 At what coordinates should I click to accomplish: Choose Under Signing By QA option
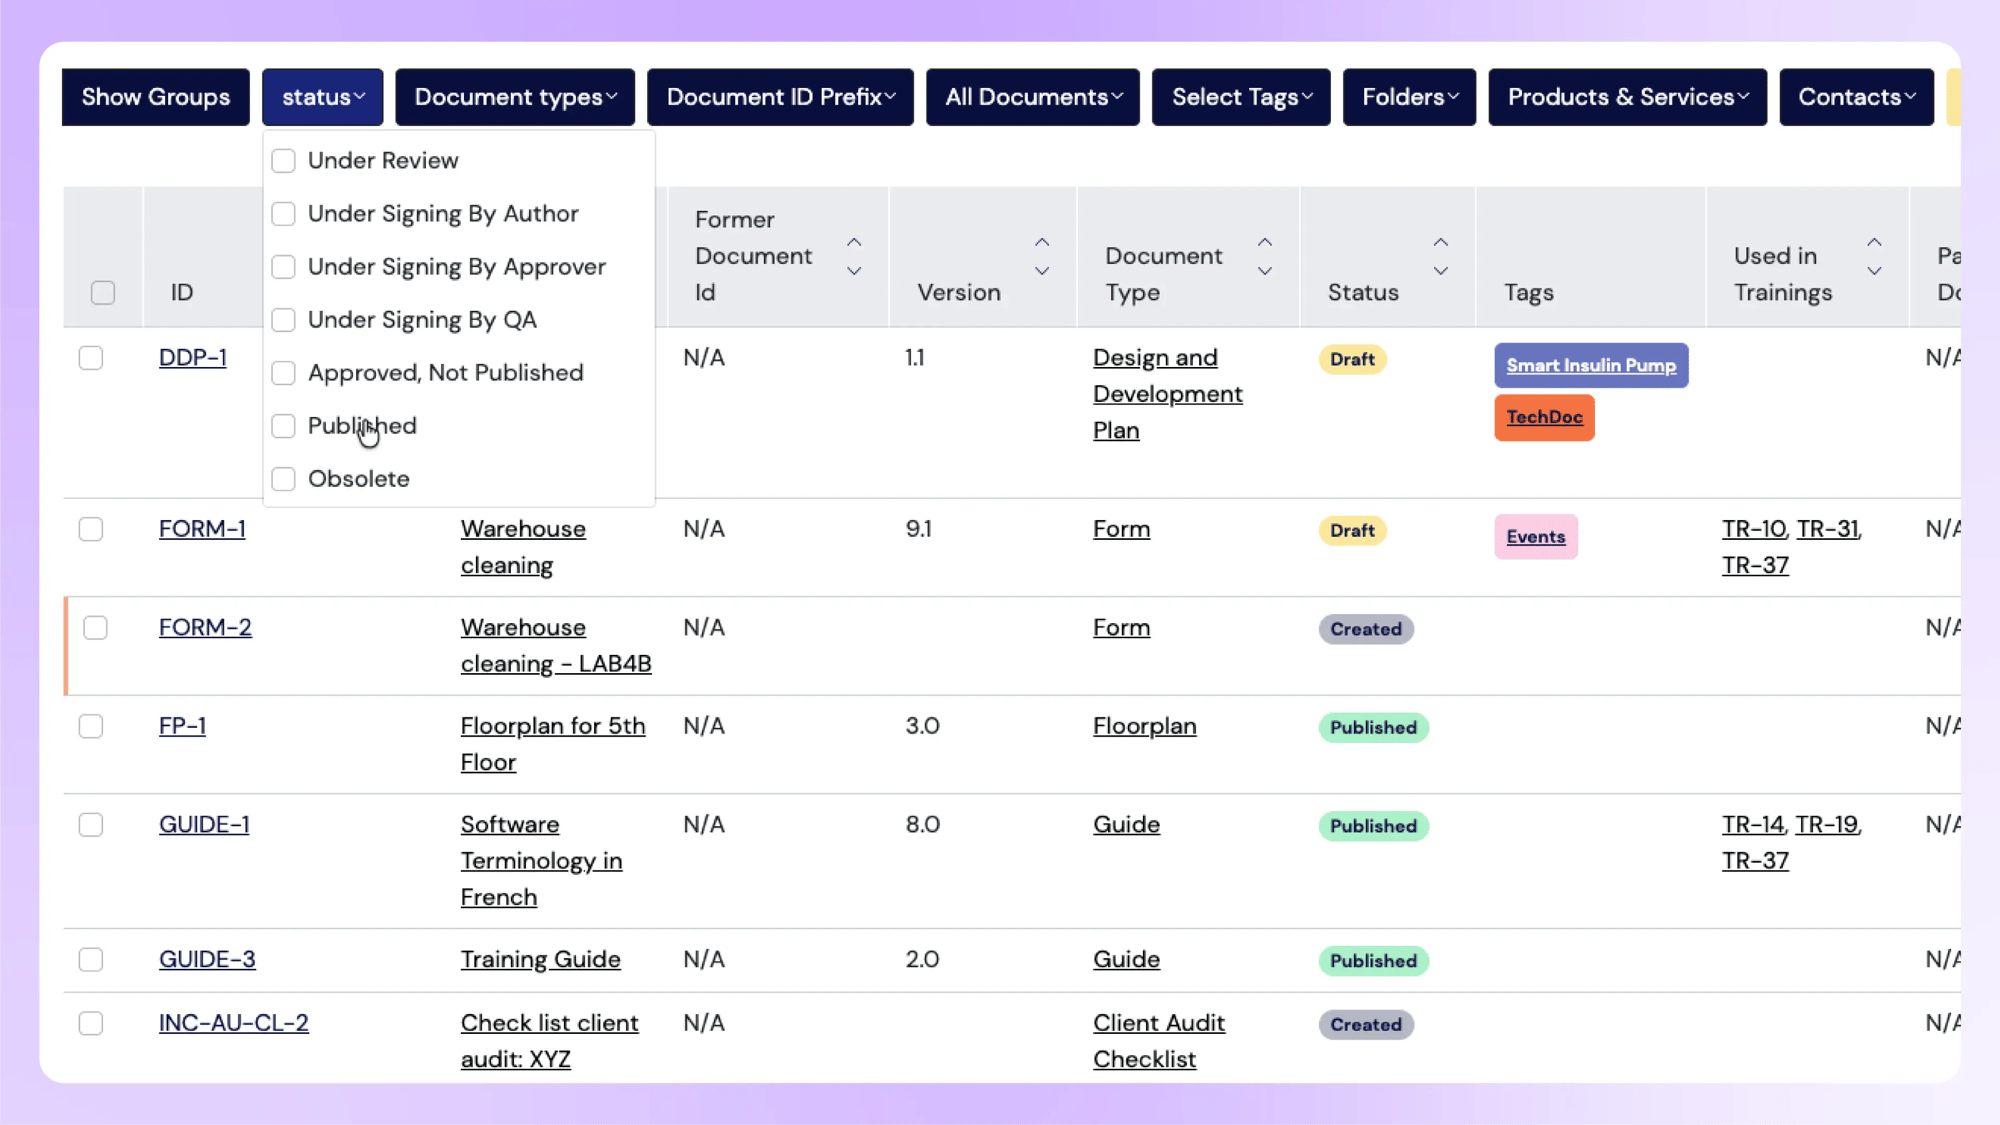click(284, 320)
